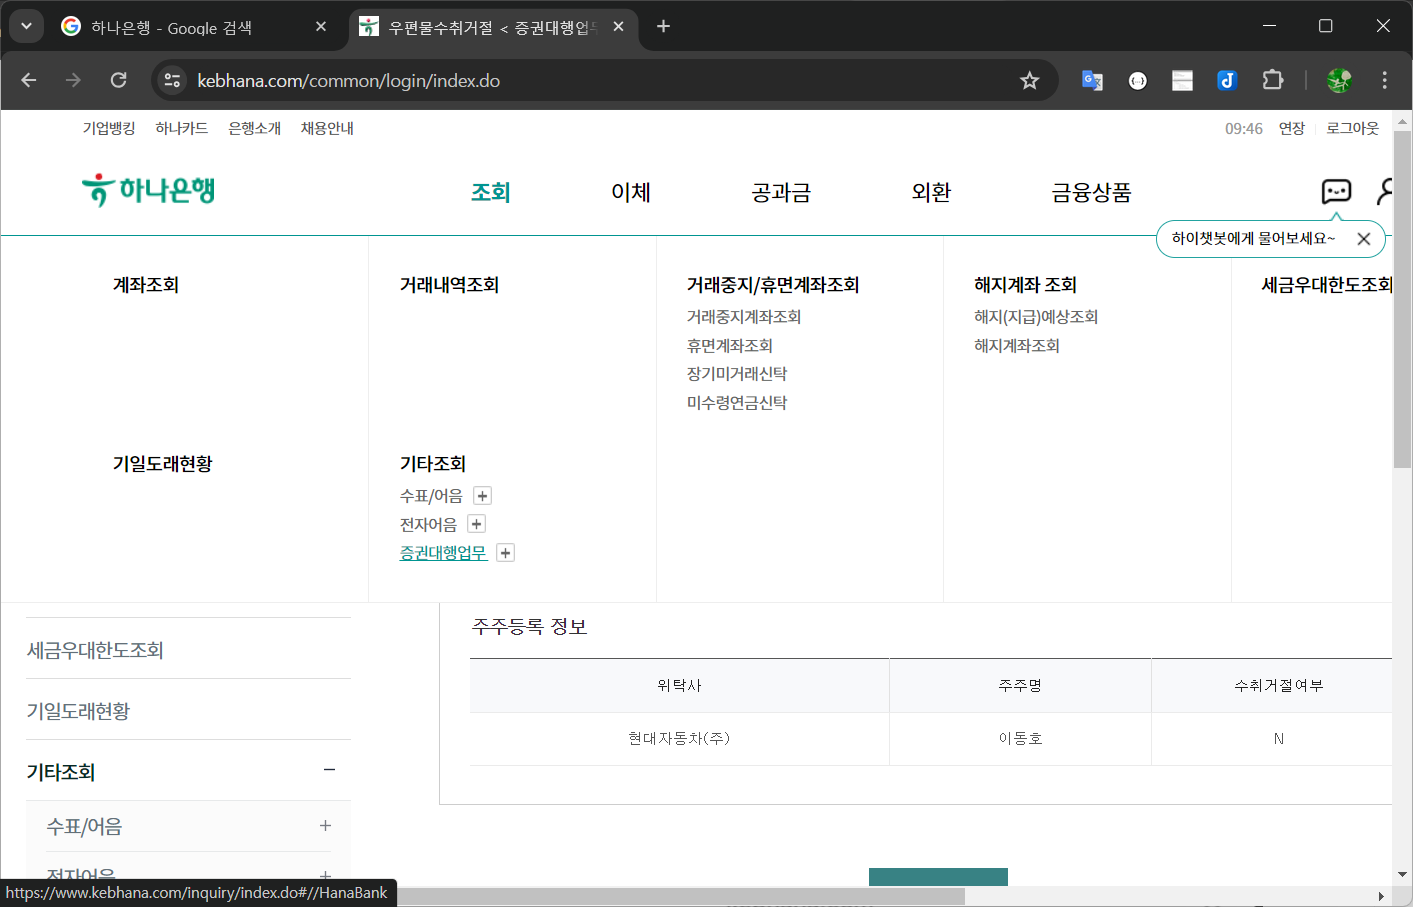Open Chrome's three-dot menu

click(x=1384, y=80)
